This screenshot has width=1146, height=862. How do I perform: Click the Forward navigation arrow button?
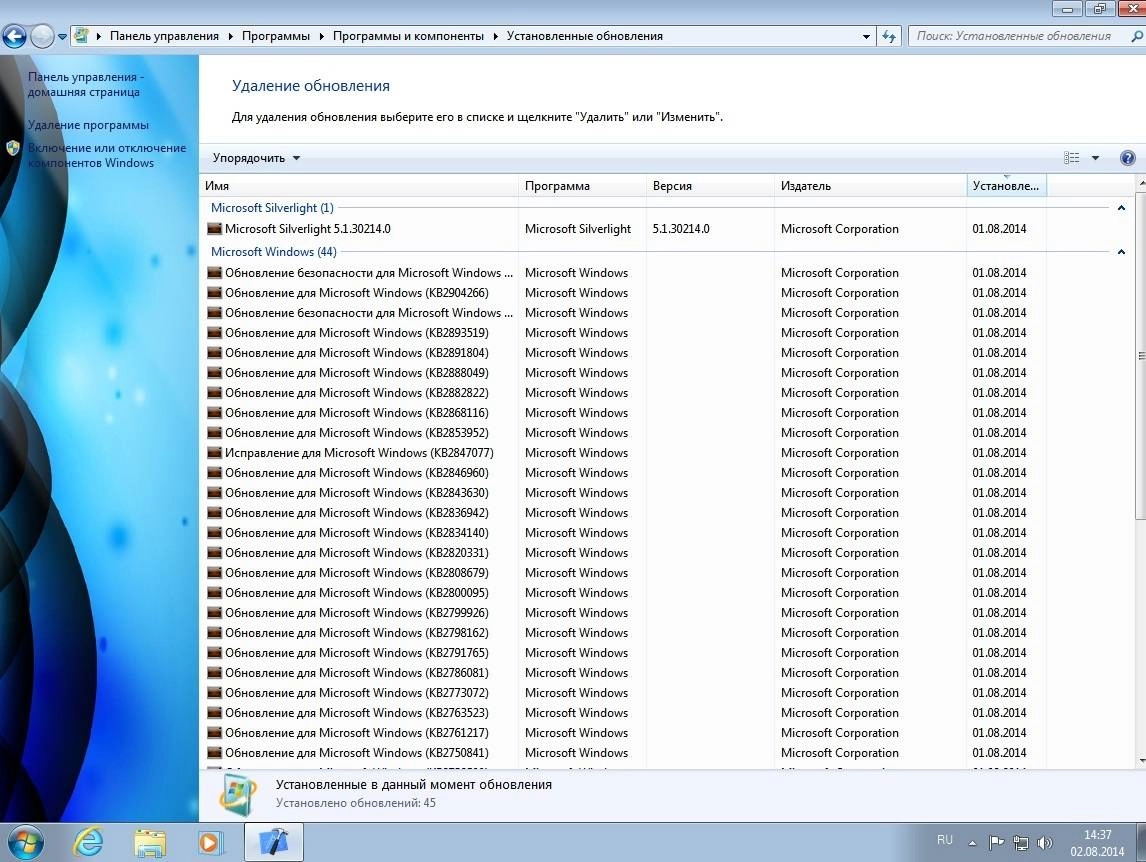(42, 36)
